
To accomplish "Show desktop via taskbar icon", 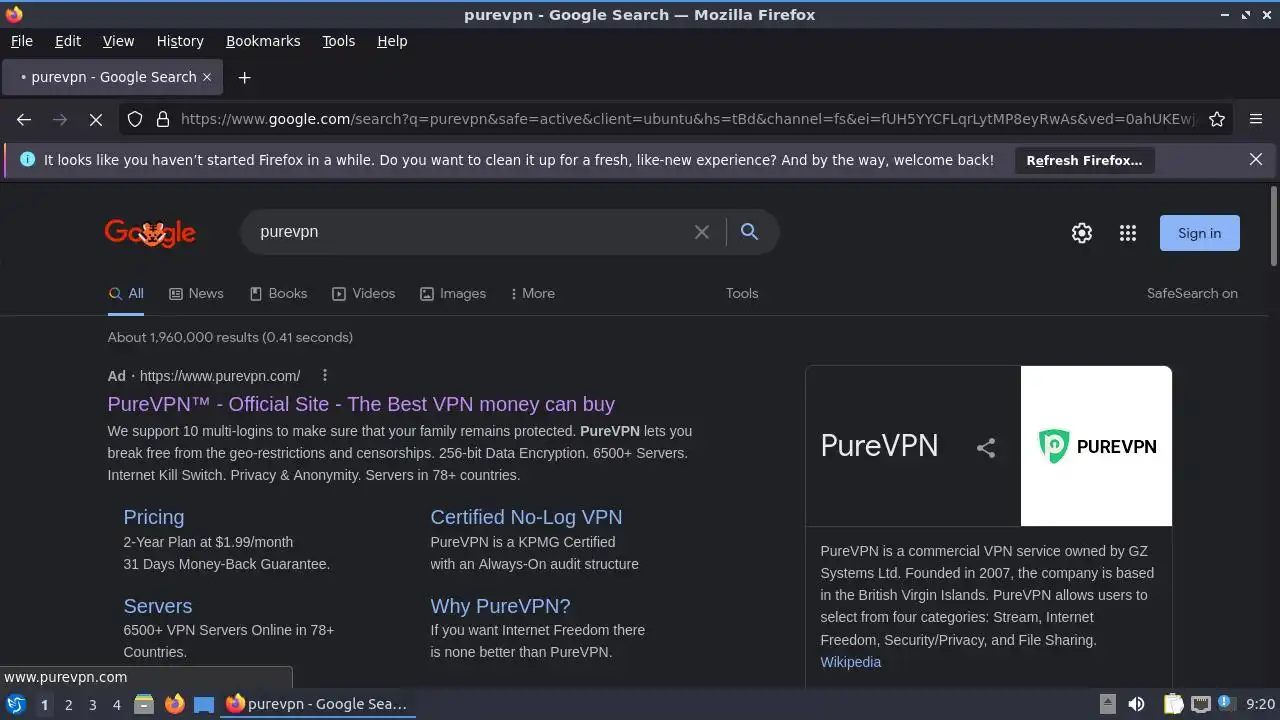I will 204,704.
